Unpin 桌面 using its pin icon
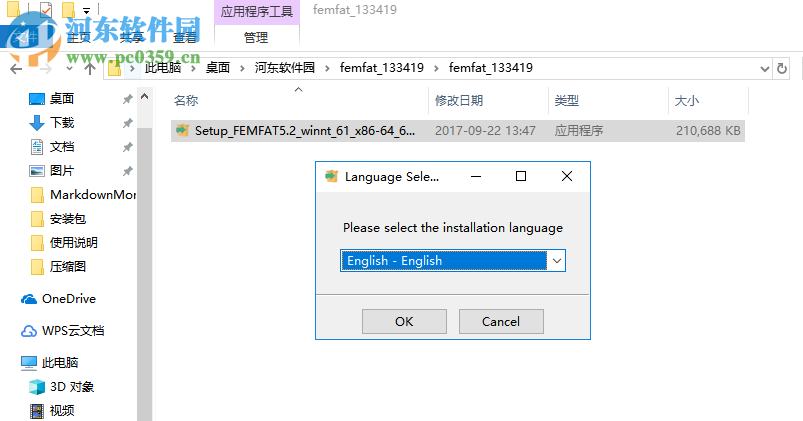 pyautogui.click(x=128, y=99)
